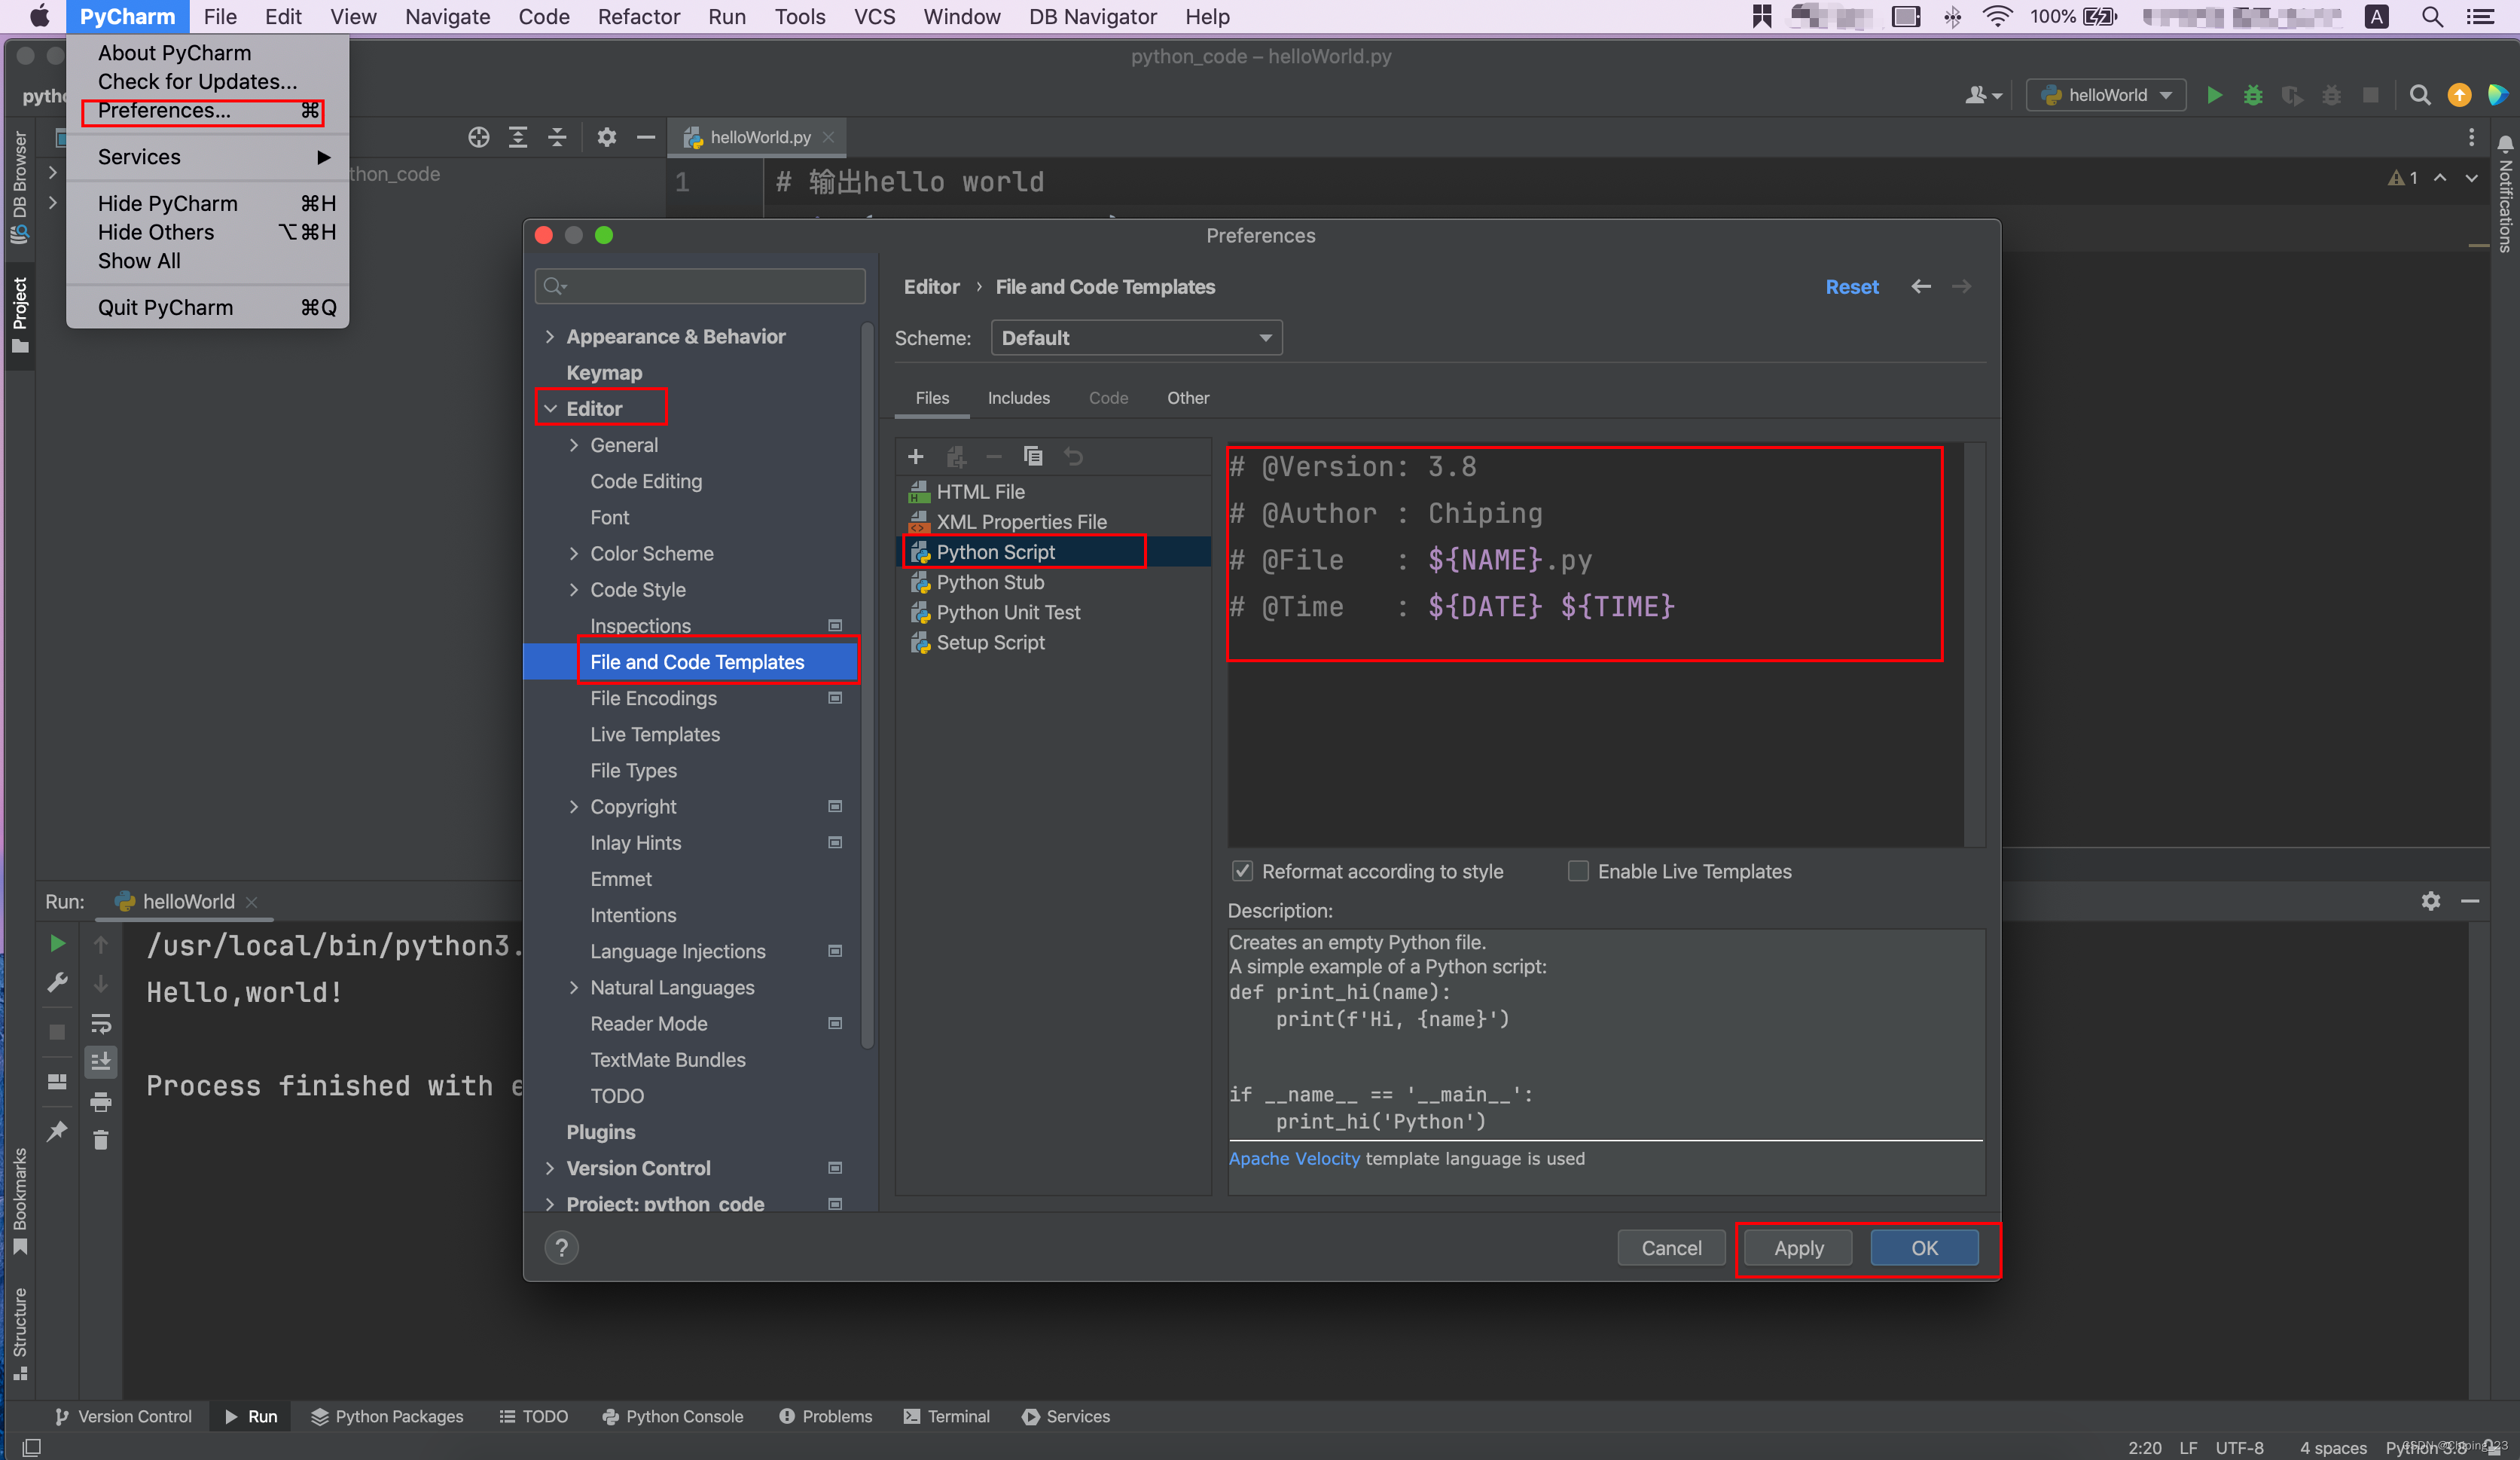The image size is (2520, 1460).
Task: Click the Copy Template icon
Action: (1033, 457)
